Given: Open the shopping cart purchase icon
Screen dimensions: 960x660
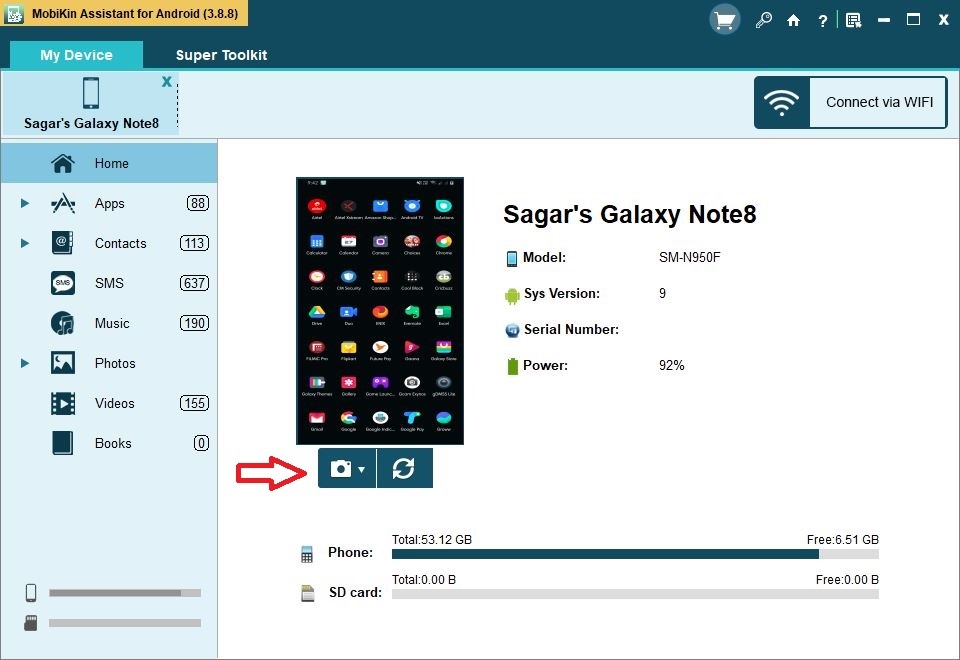Looking at the screenshot, I should click(x=724, y=20).
